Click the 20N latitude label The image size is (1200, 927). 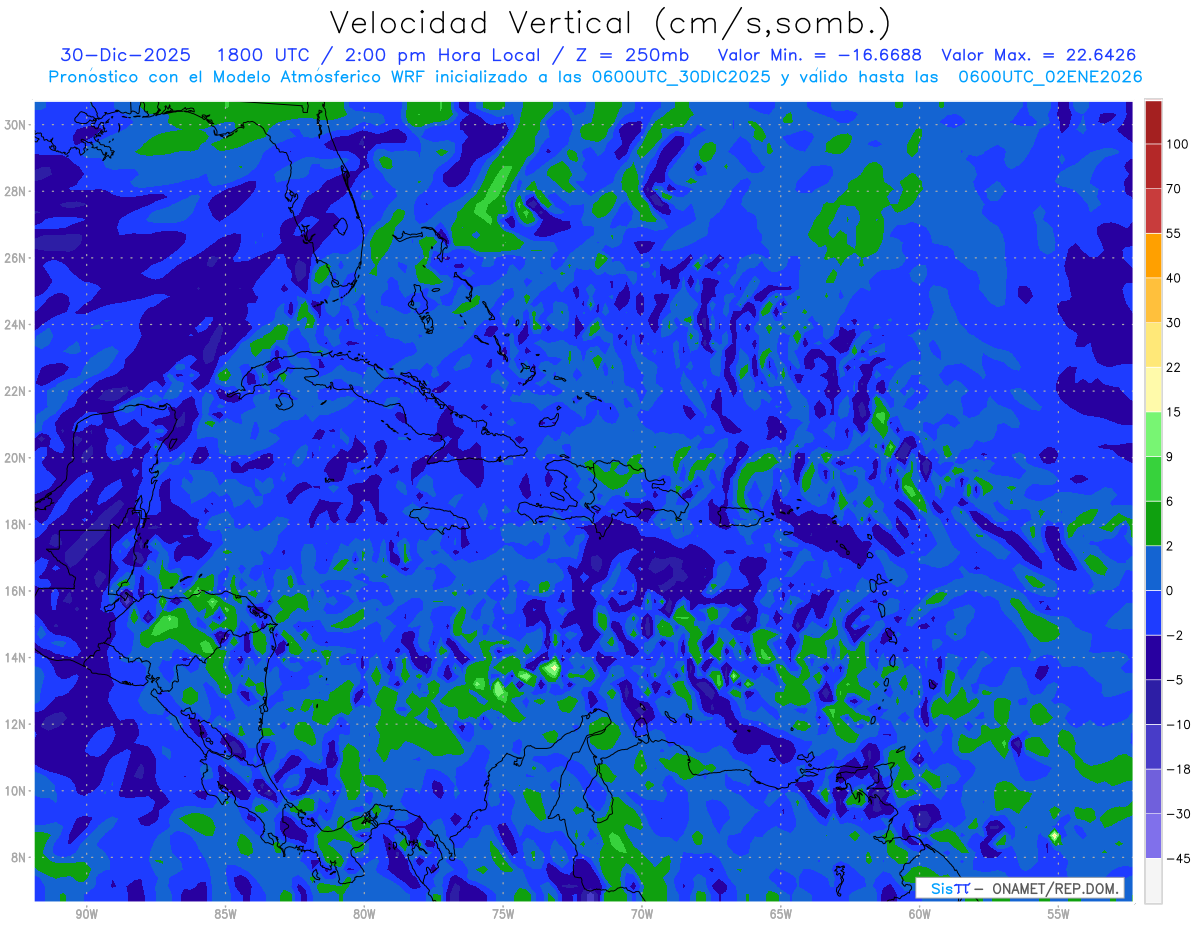tap(15, 458)
